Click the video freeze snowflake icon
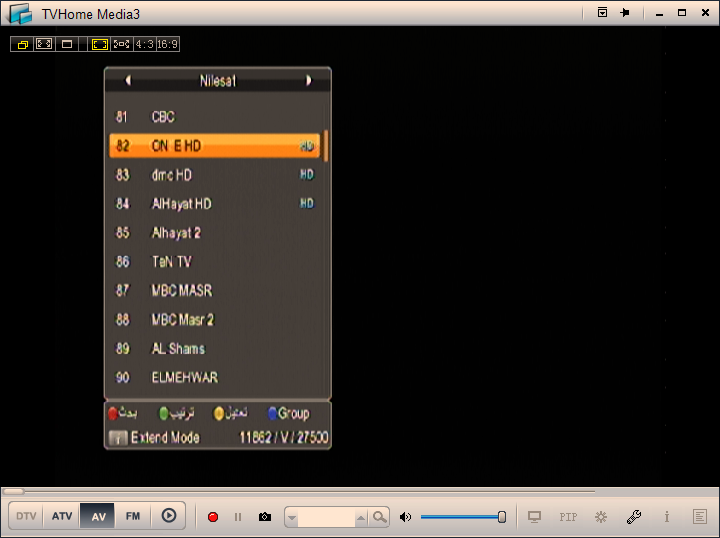The height and width of the screenshot is (538, 720). coord(601,517)
